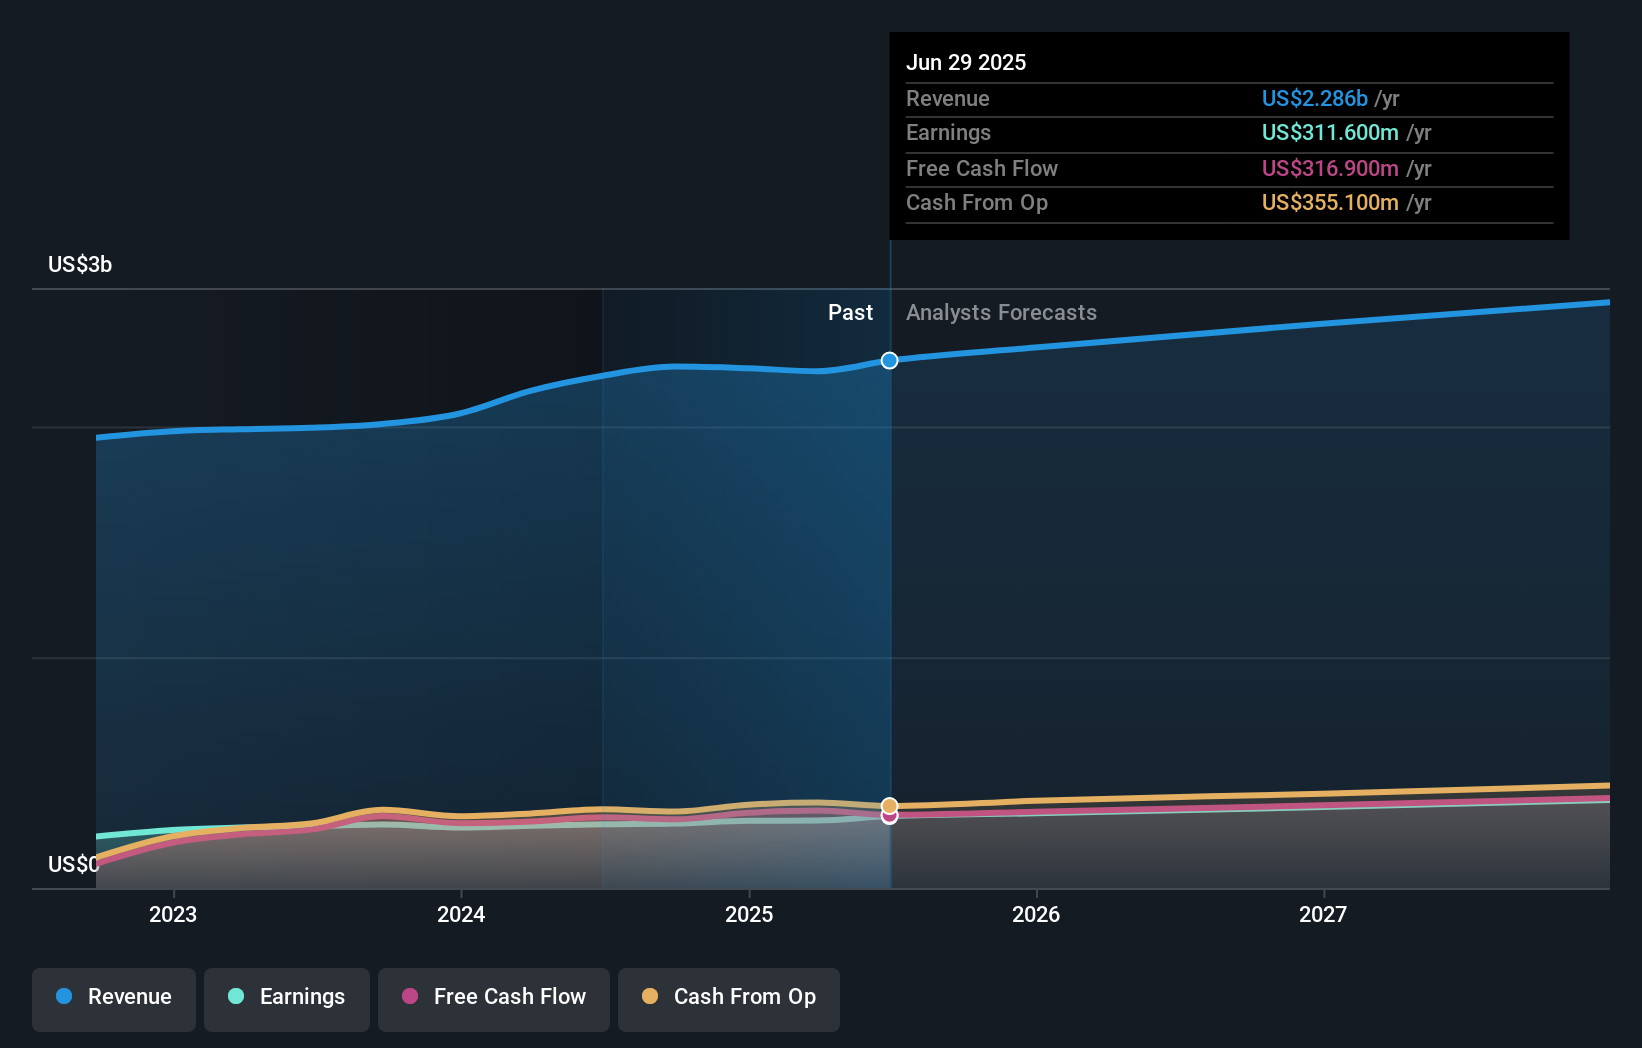Viewport: 1642px width, 1048px height.
Task: Toggle visibility of the Revenue series
Action: [113, 997]
